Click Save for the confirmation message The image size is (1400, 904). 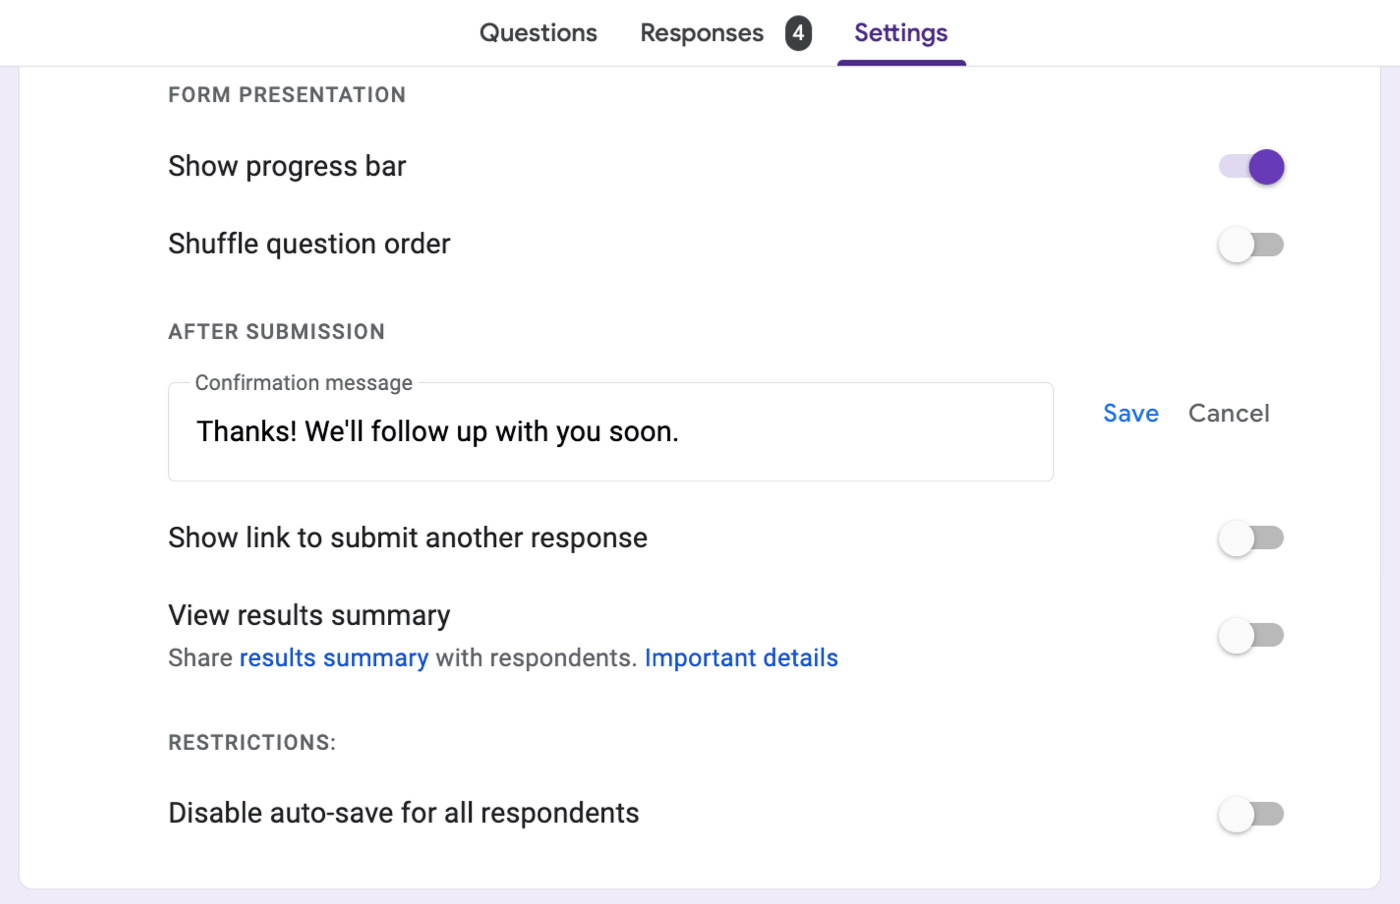point(1131,413)
